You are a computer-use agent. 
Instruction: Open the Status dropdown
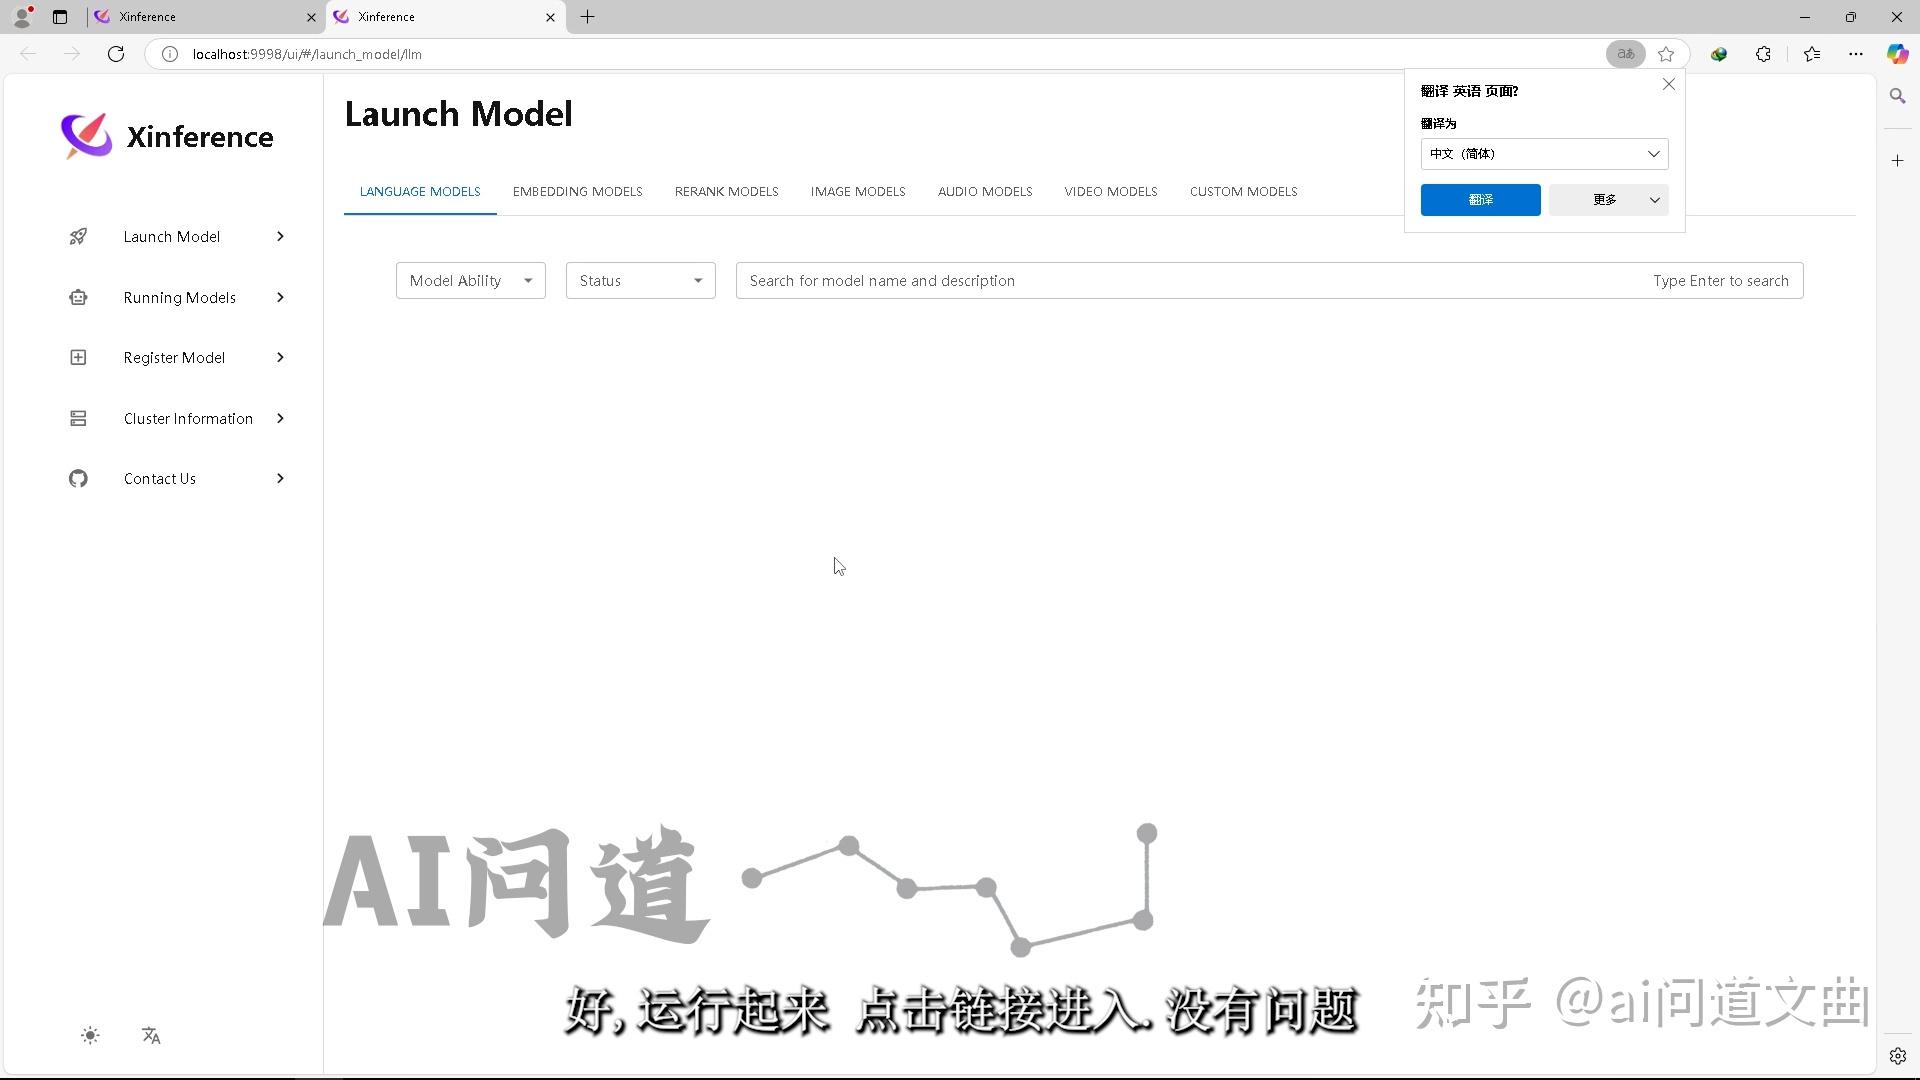tap(641, 281)
